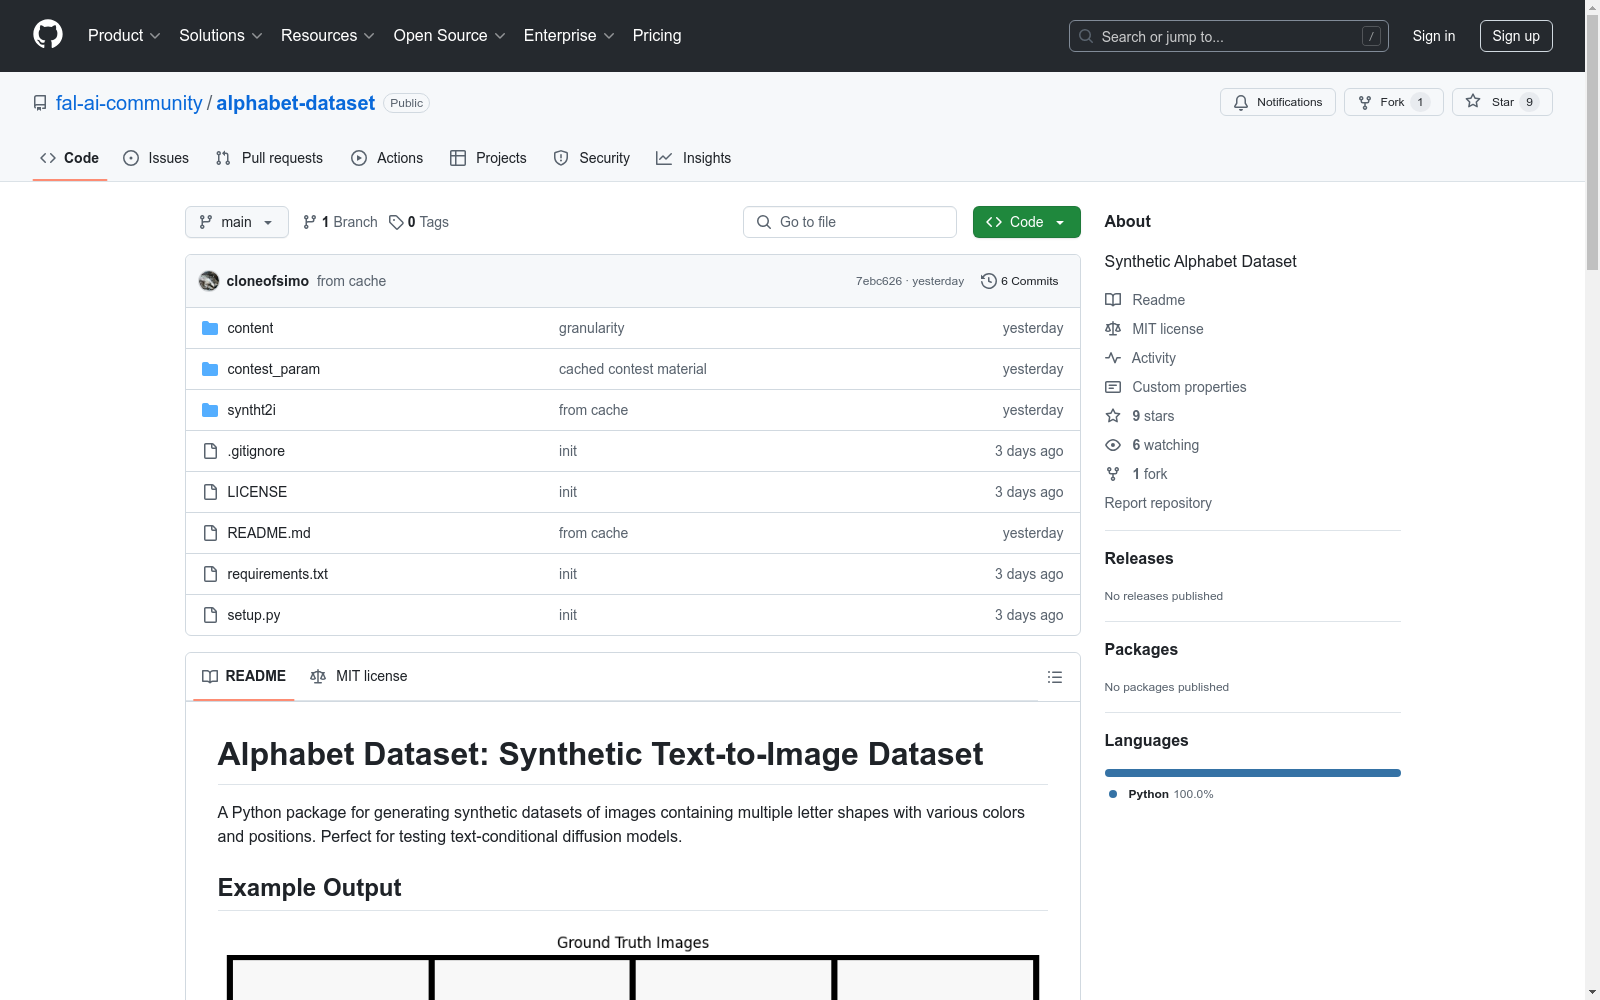Image resolution: width=1600 pixels, height=1000 pixels.
Task: Expand the Resources menu
Action: 328,36
